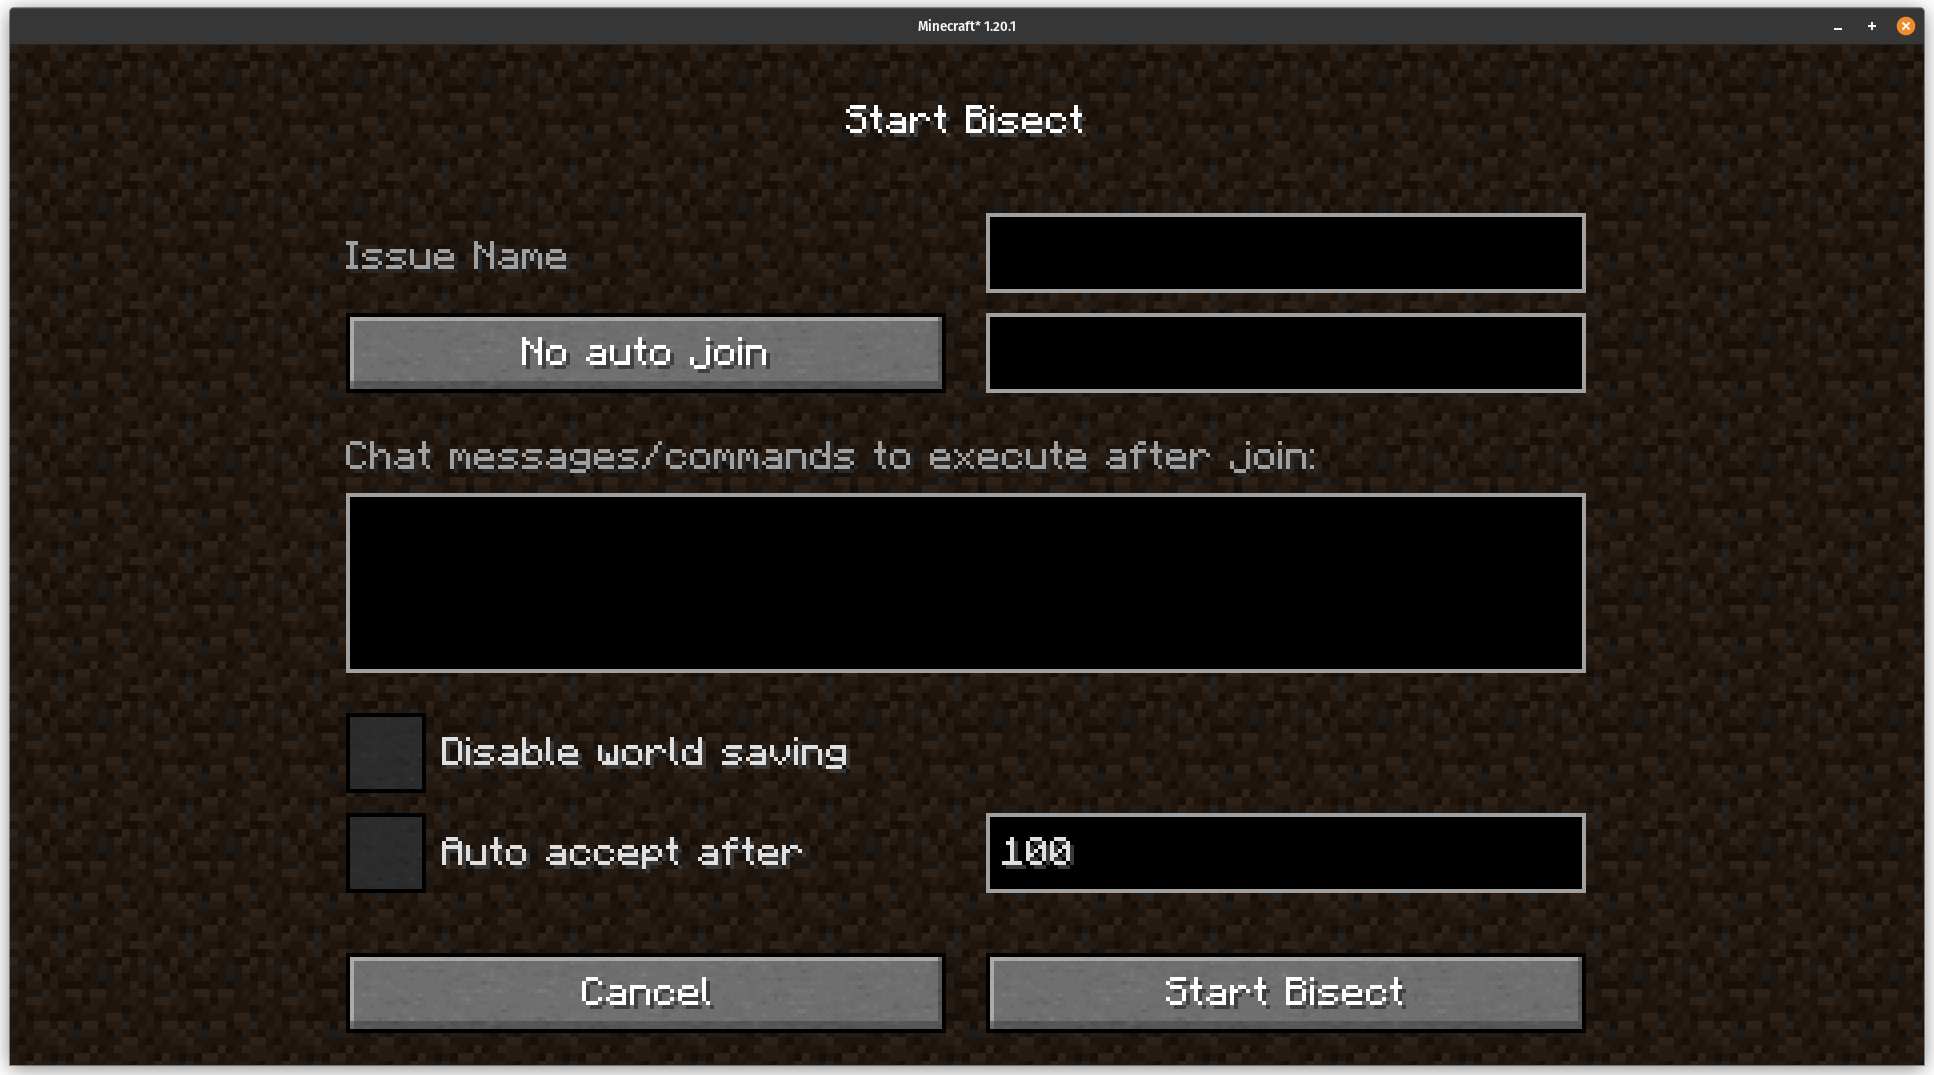Minimize the Minecraft window

coord(1838,27)
